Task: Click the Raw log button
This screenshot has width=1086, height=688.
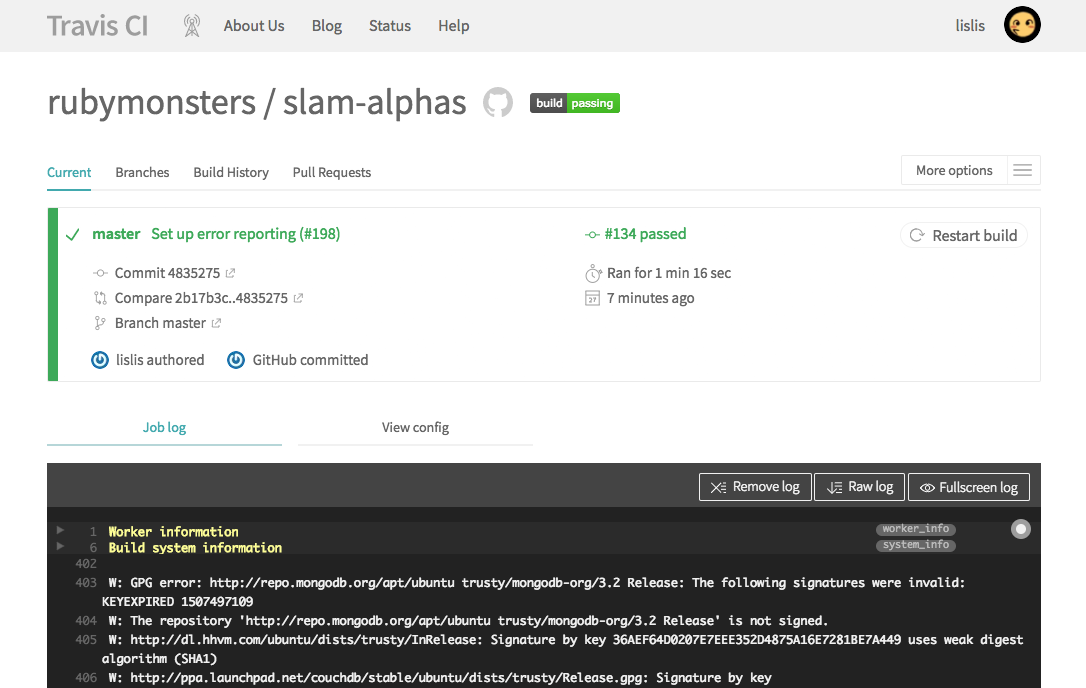Action: click(x=860, y=487)
